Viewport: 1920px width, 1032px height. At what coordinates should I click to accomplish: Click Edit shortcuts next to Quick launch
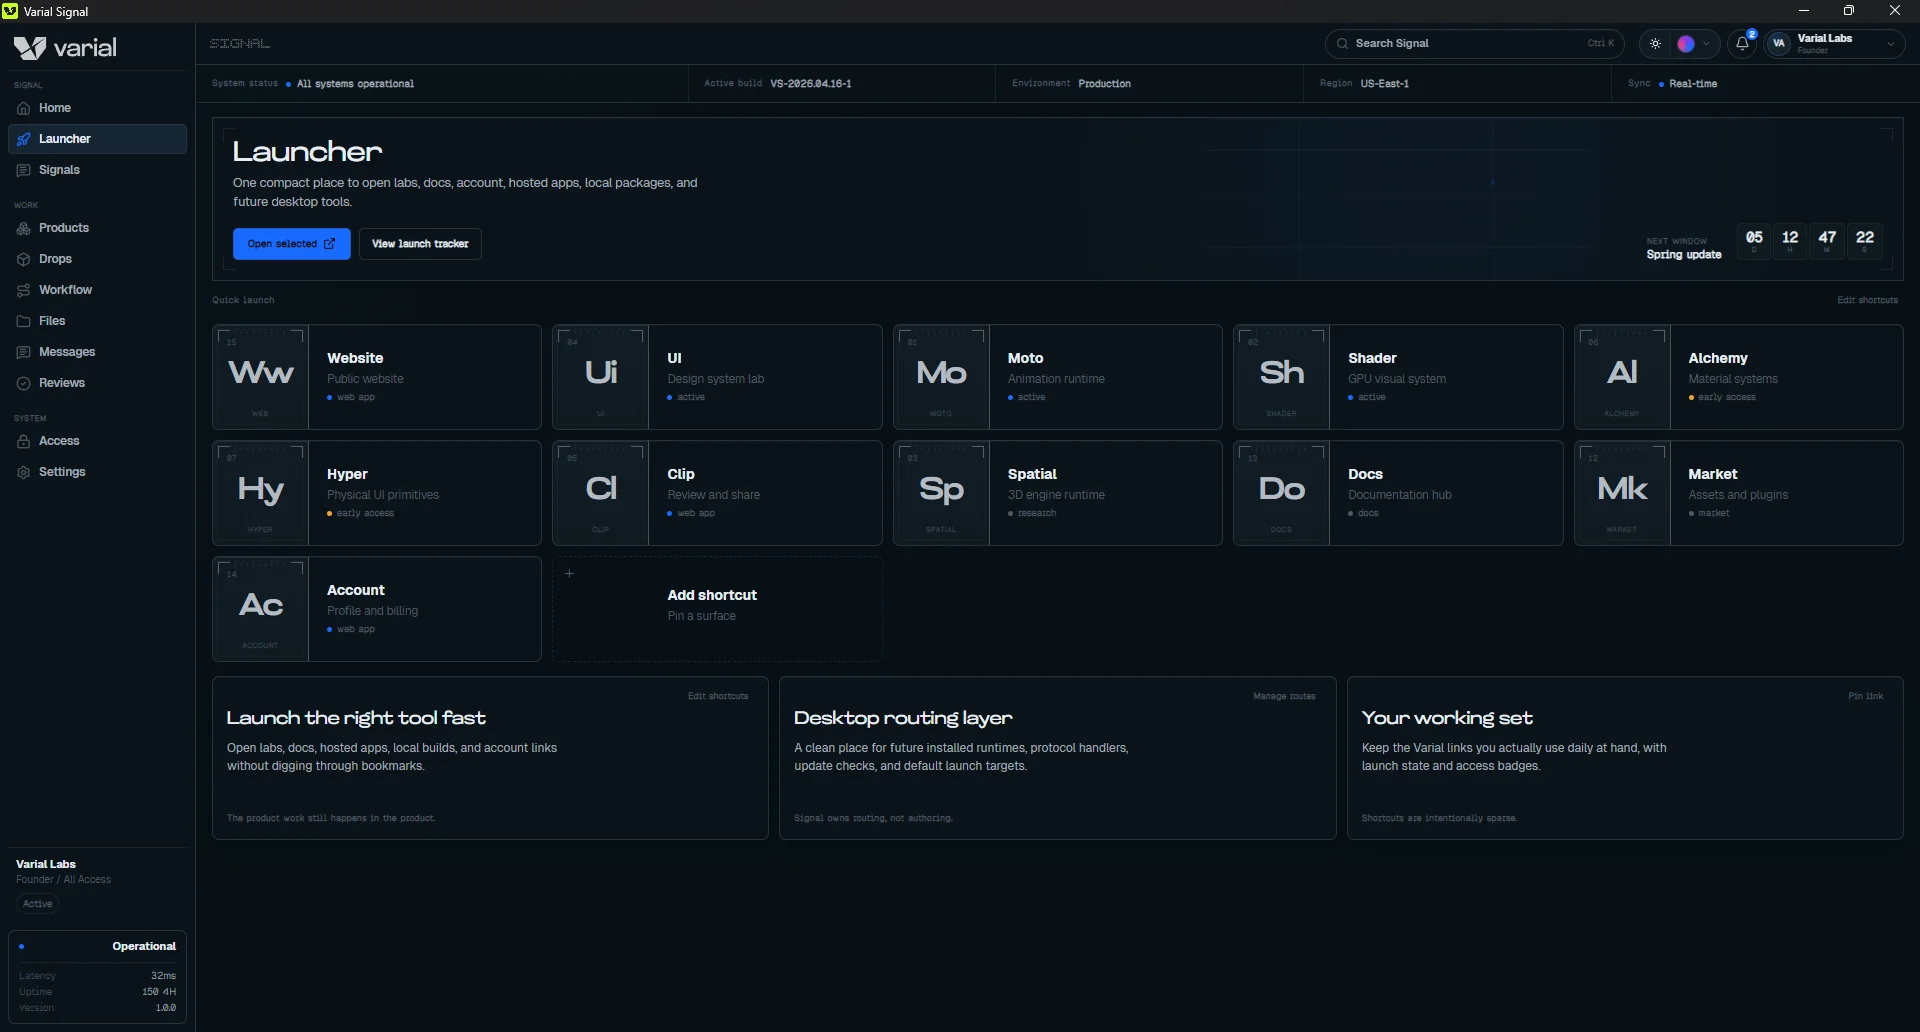1867,300
